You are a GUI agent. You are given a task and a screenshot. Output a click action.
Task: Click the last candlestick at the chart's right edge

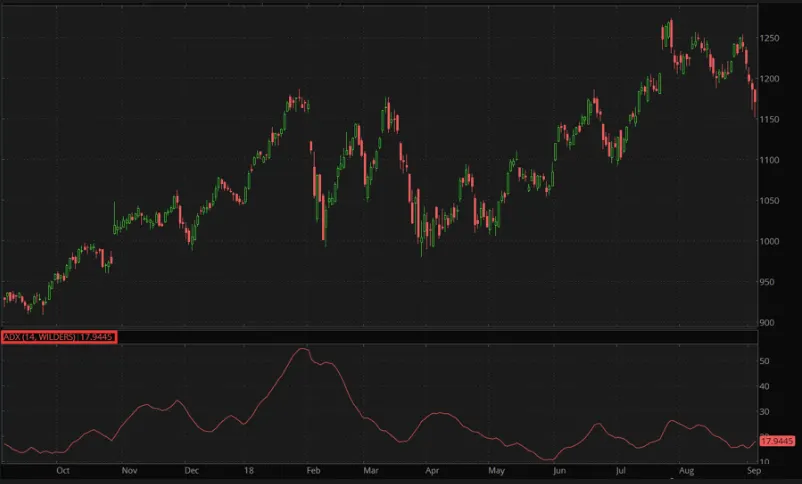point(755,100)
